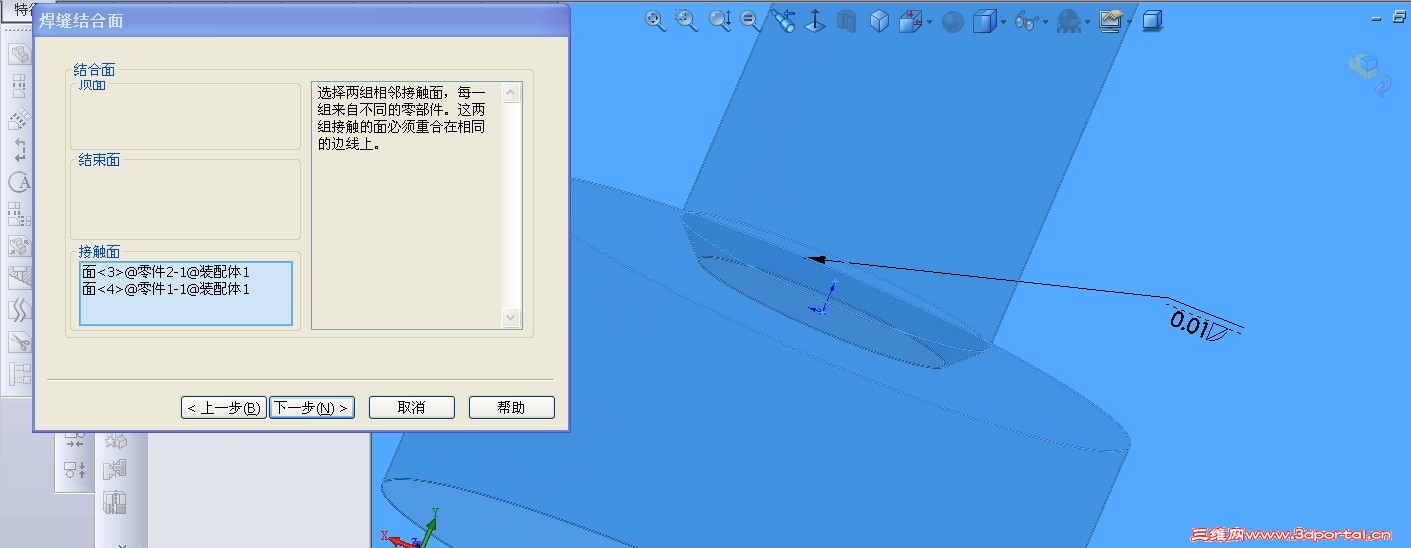Viewport: 1411px width, 548px height.
Task: Open the Hide/Show Items dropdown arrow
Action: tap(1046, 22)
